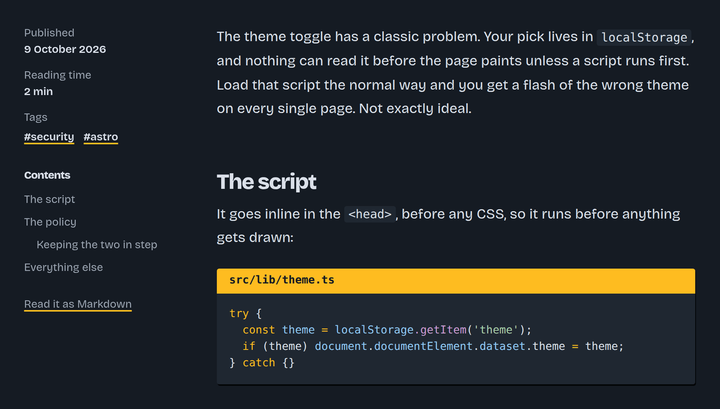Click the 'Contents' sidebar heading
Viewport: 720px width, 409px height.
47,175
